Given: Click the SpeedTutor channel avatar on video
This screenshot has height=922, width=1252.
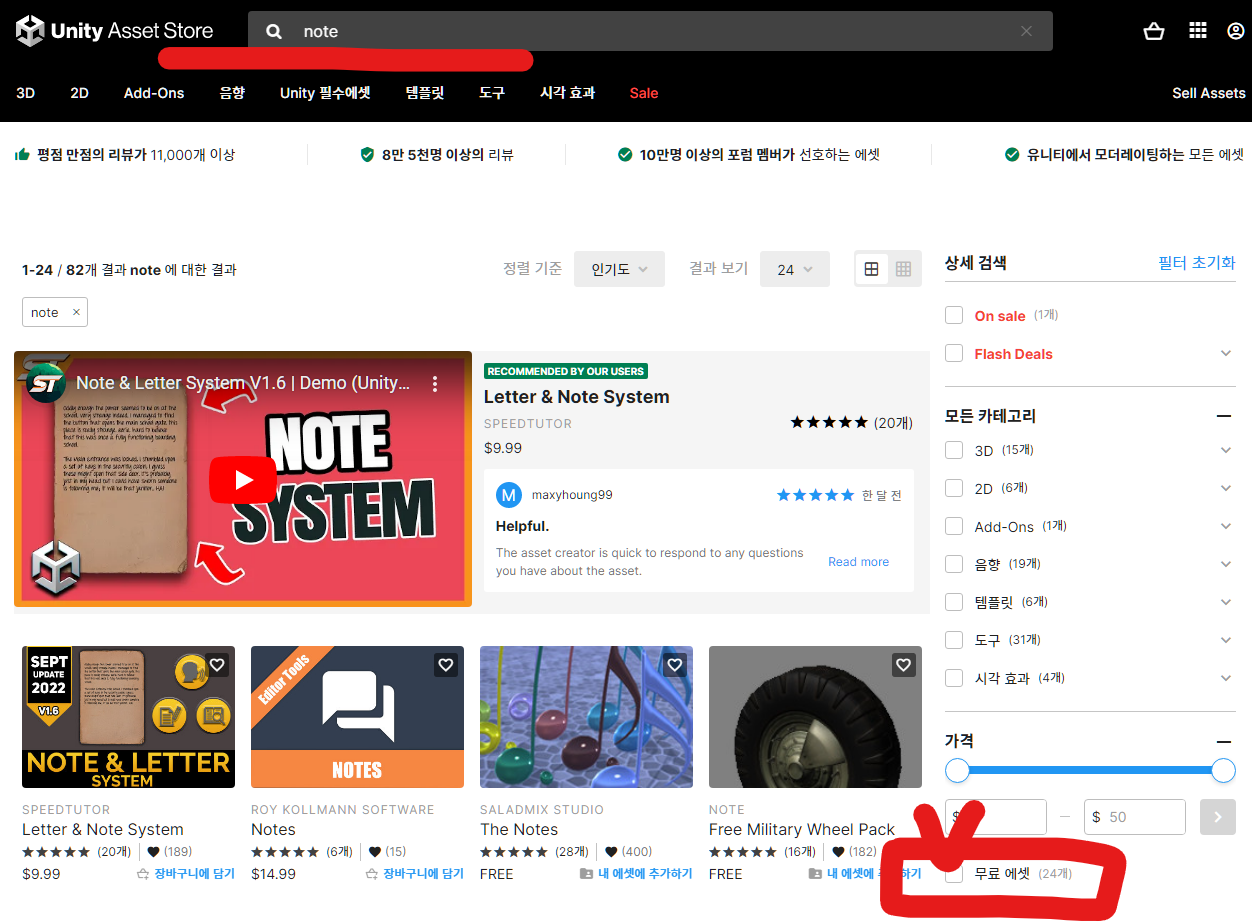Looking at the screenshot, I should click(47, 383).
